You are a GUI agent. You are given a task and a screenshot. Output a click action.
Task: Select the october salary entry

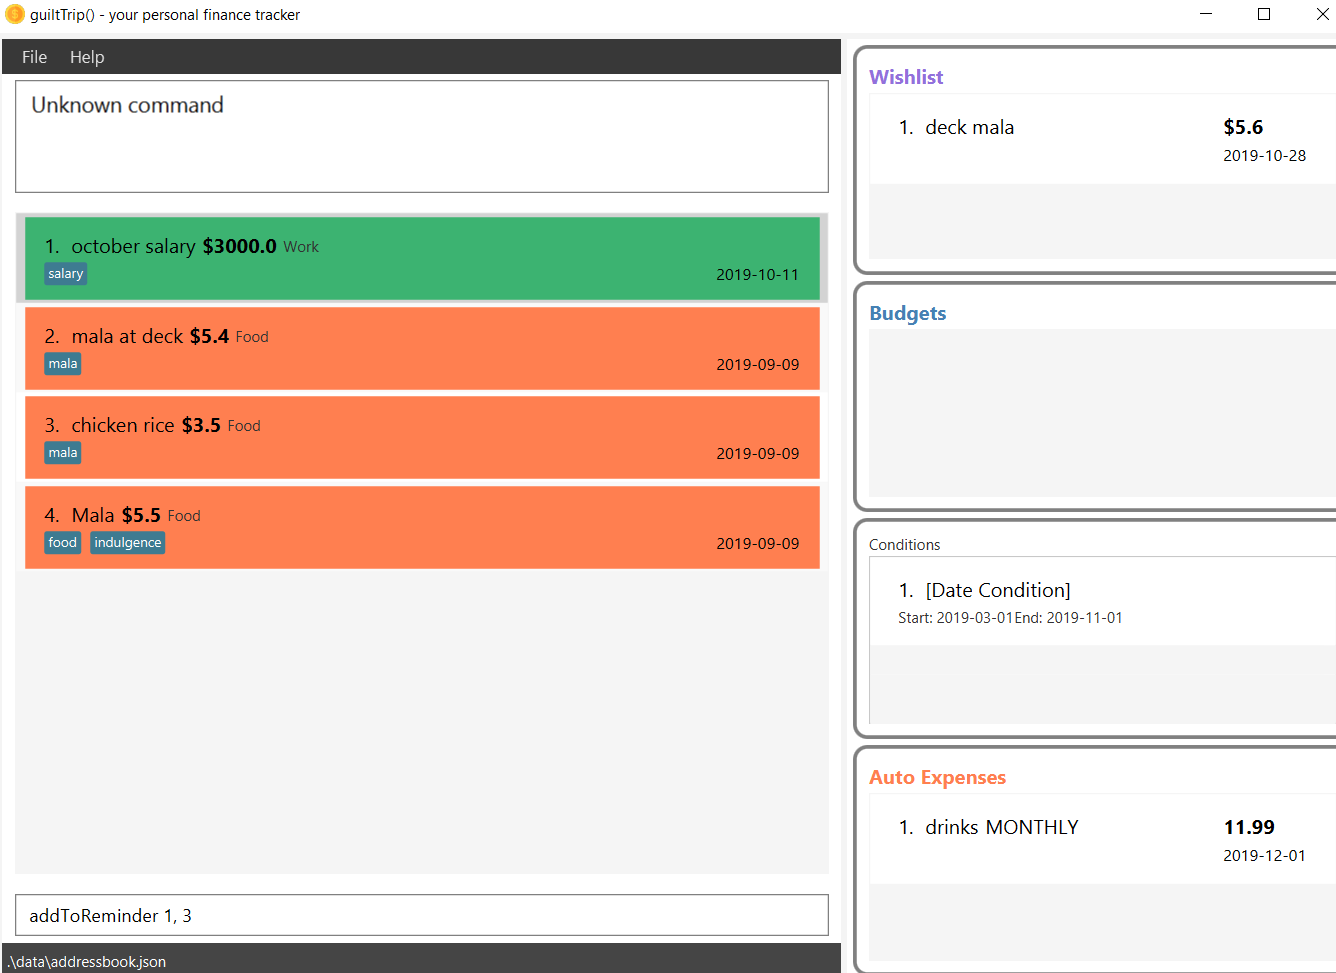coord(422,258)
